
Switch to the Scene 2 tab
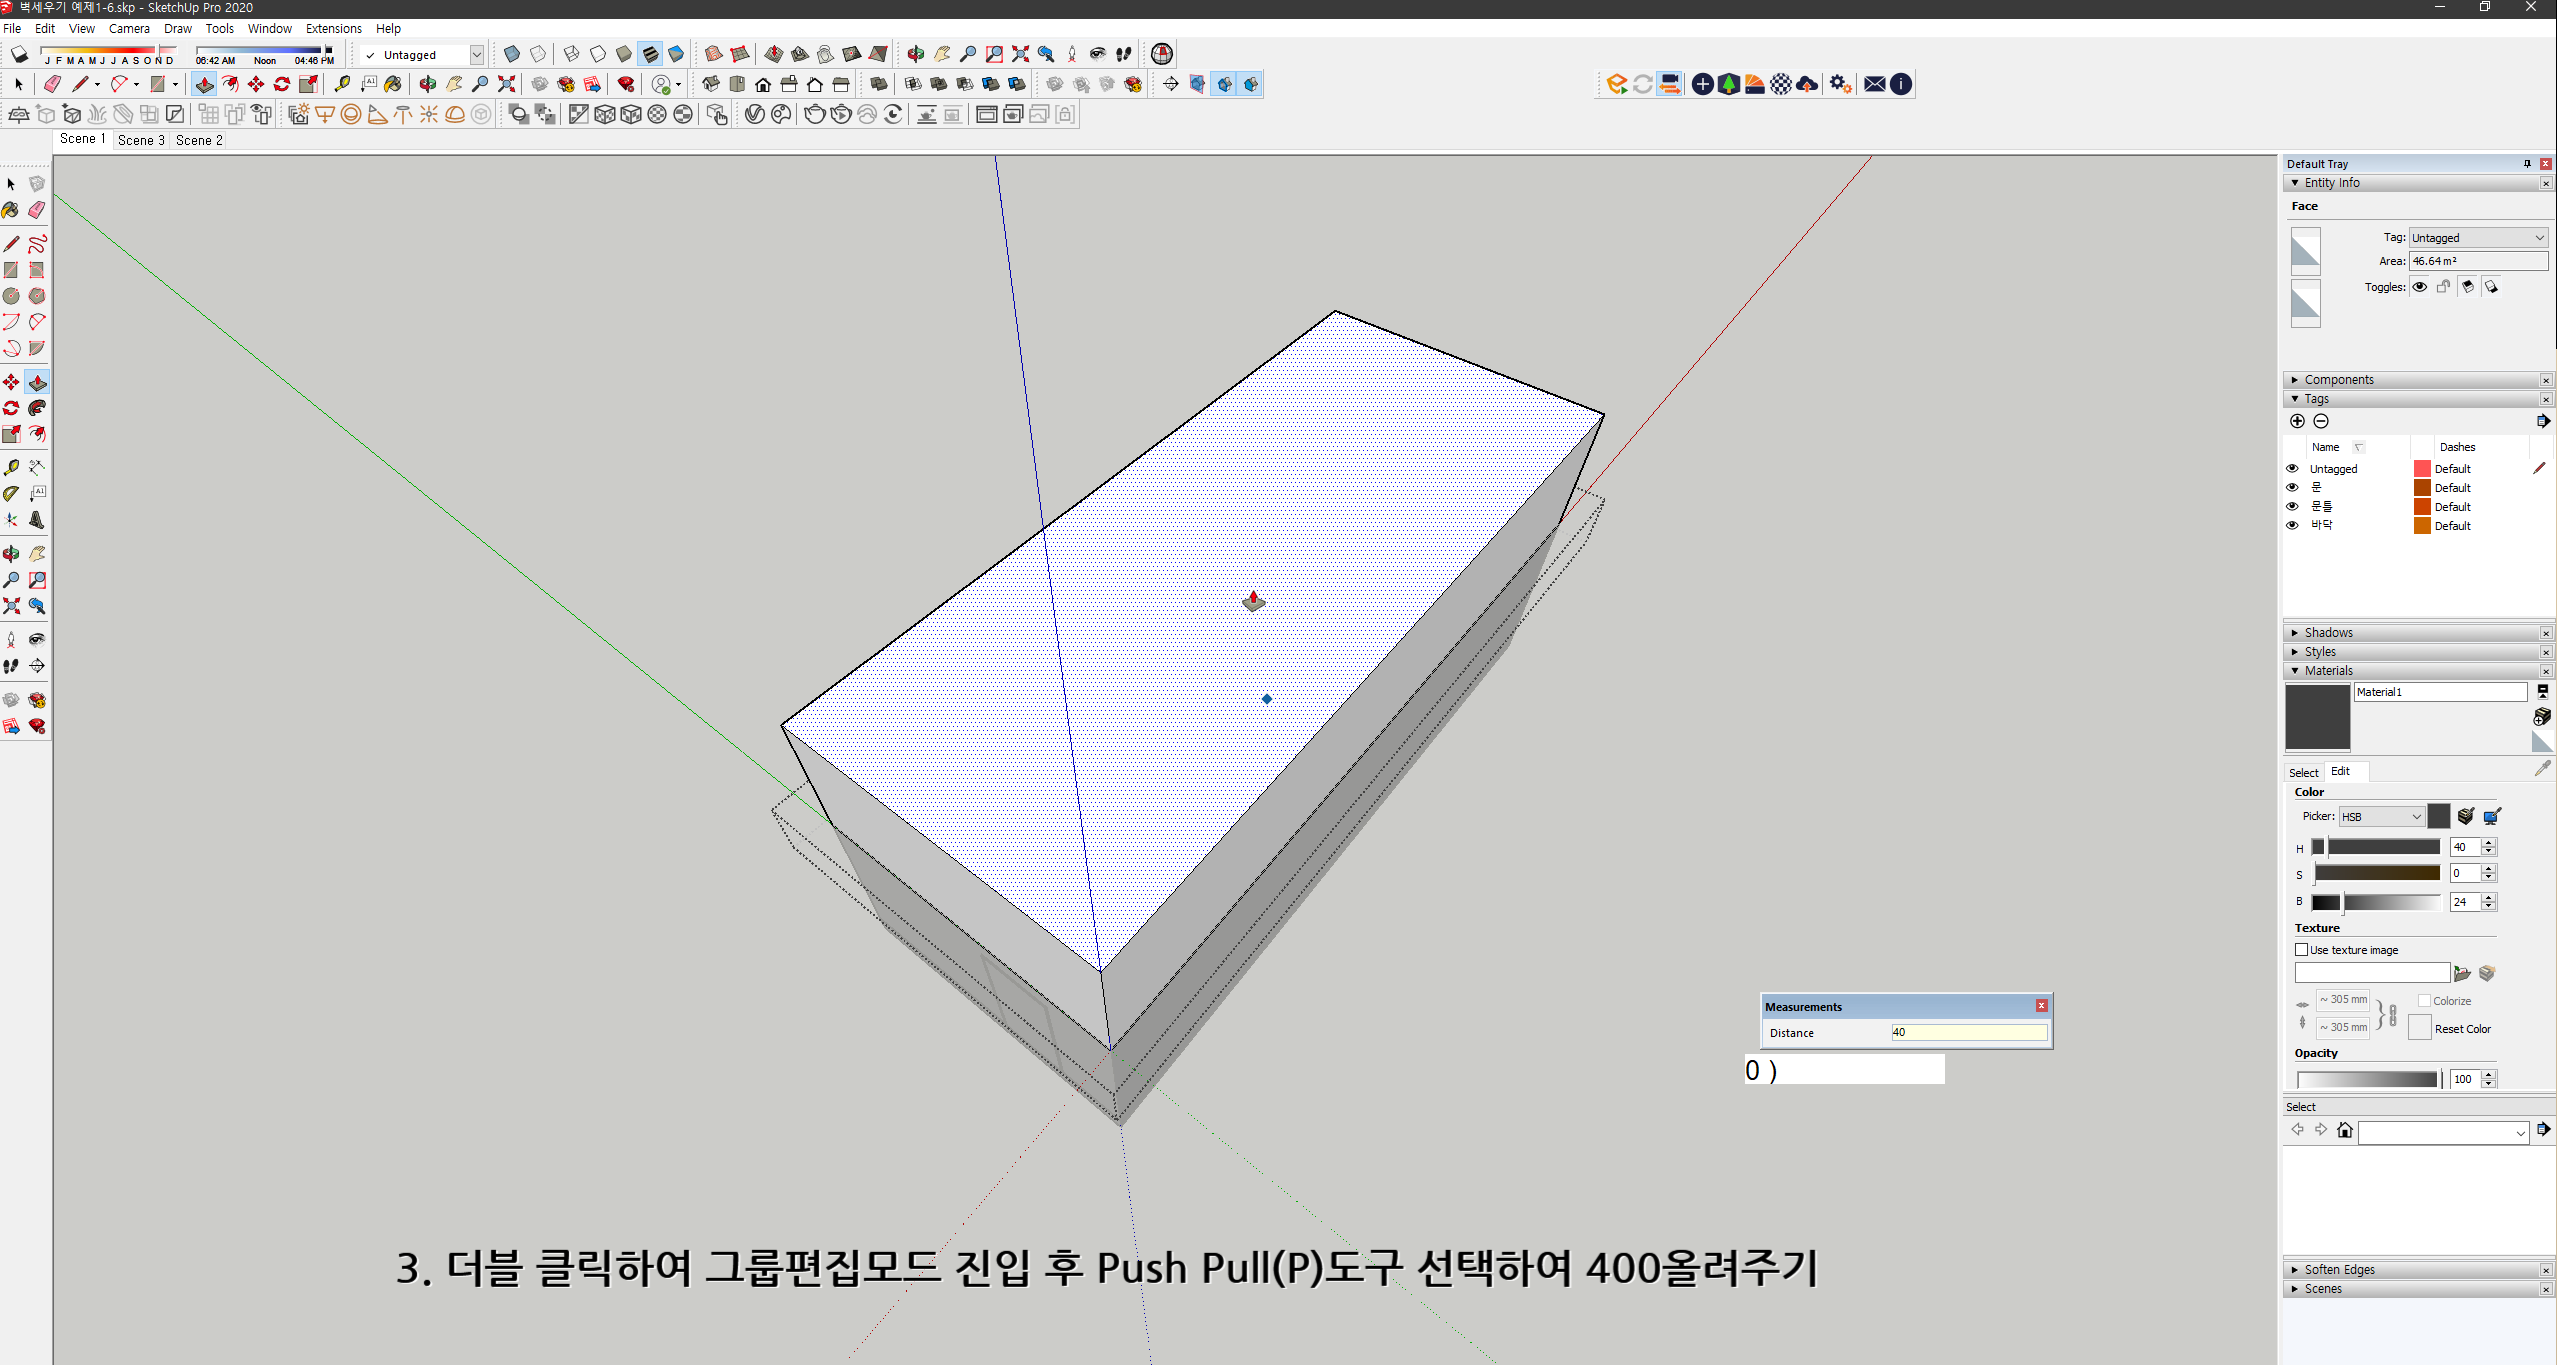pos(198,140)
